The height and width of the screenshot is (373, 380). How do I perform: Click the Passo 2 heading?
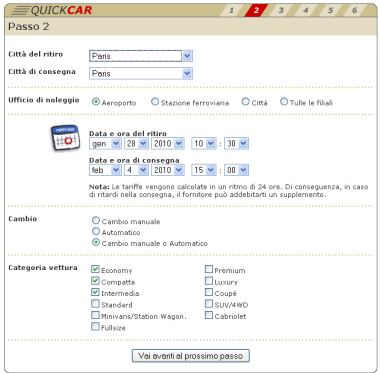[x=29, y=26]
